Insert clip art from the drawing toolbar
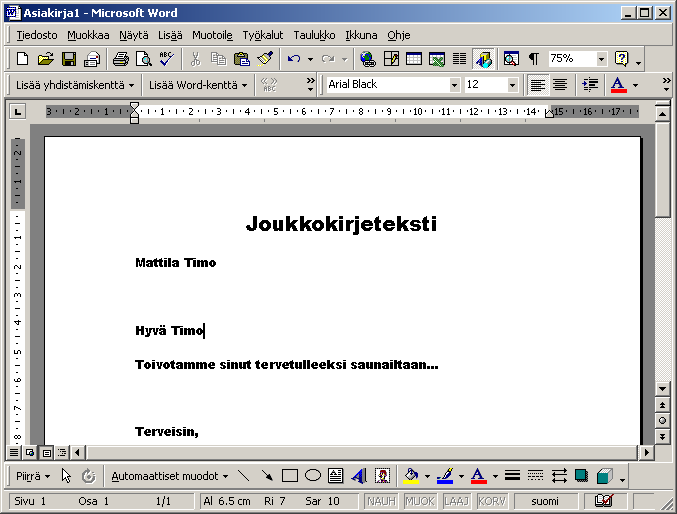The height and width of the screenshot is (514, 677). click(x=383, y=476)
